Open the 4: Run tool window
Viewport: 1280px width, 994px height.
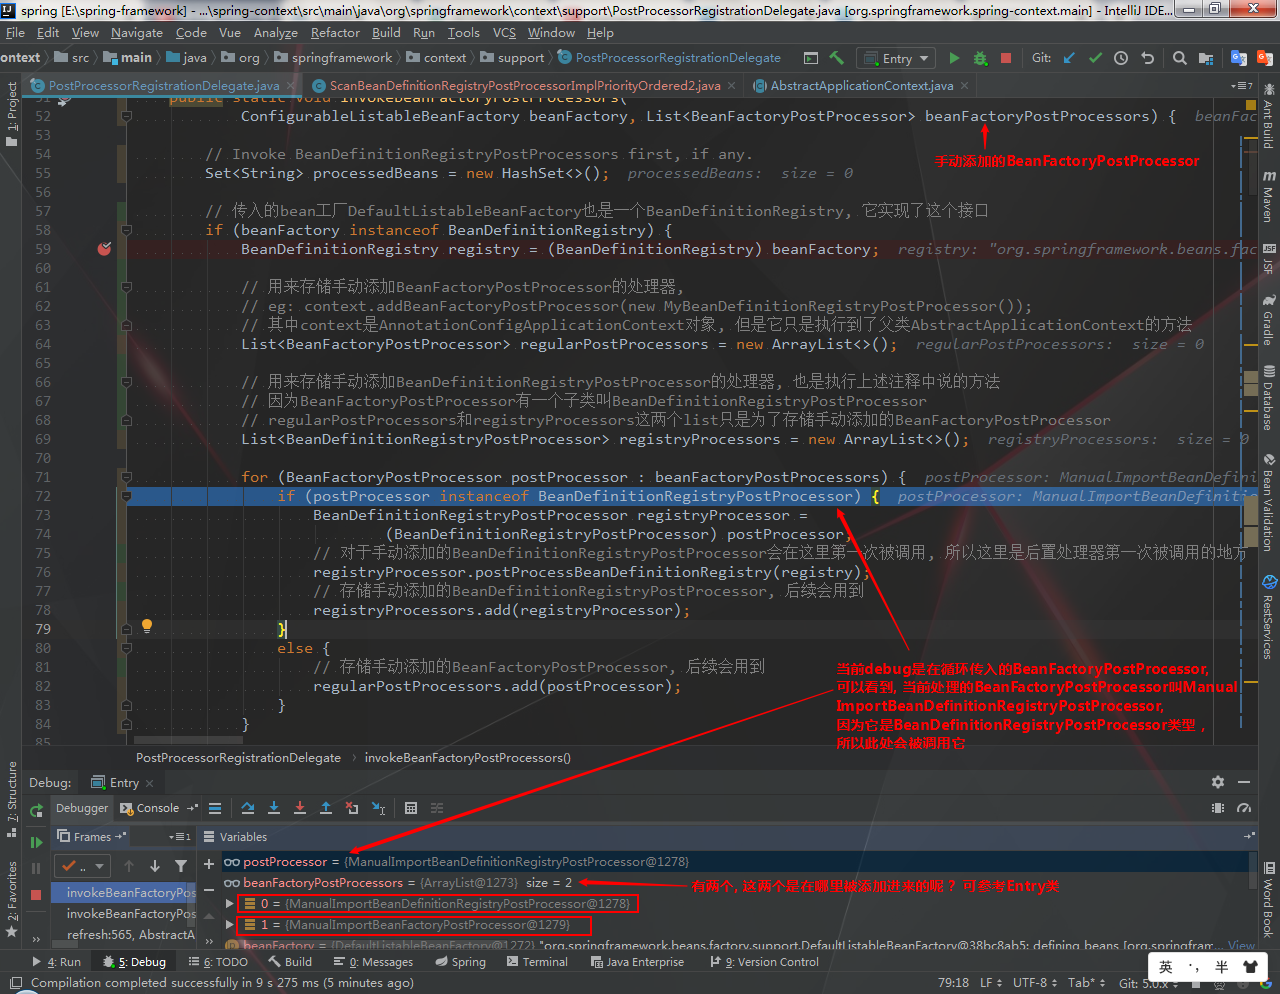click(x=56, y=962)
